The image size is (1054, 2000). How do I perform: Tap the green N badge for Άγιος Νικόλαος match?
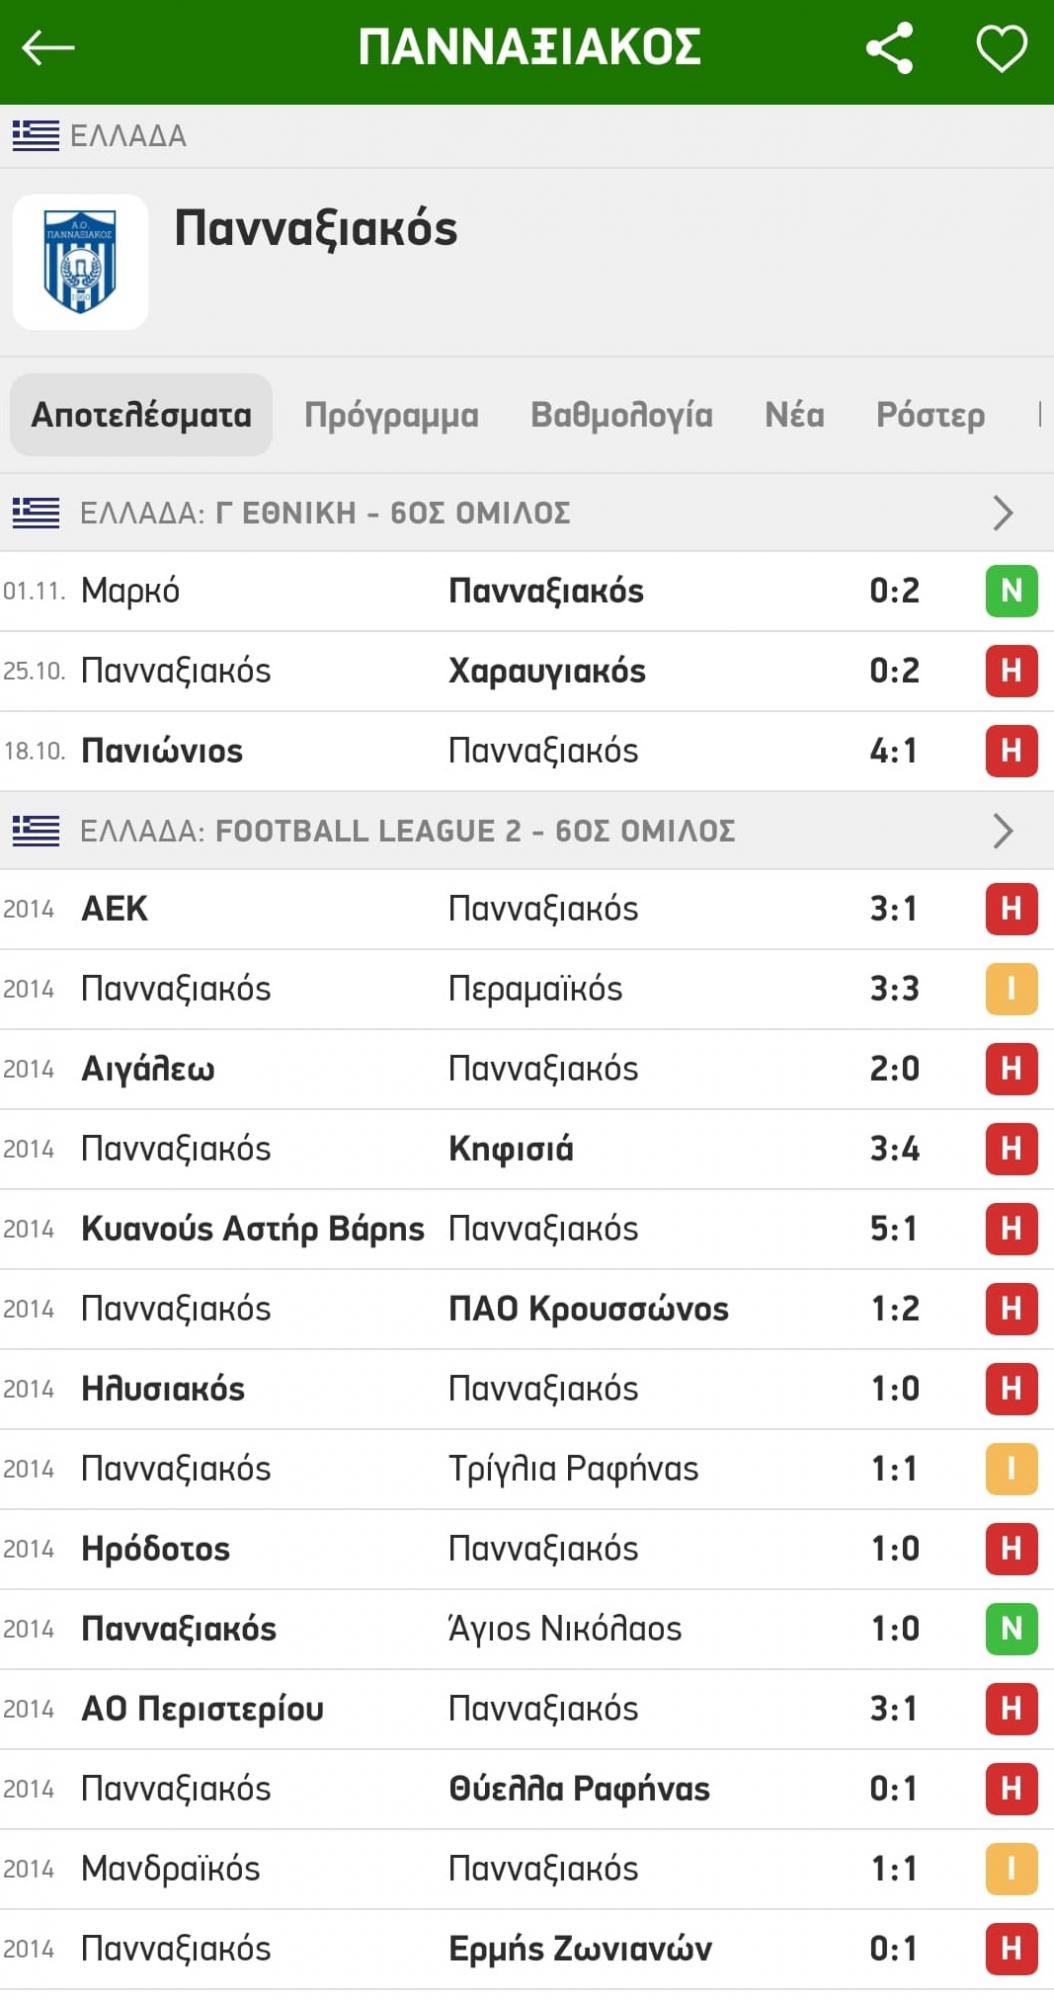coord(1011,1629)
